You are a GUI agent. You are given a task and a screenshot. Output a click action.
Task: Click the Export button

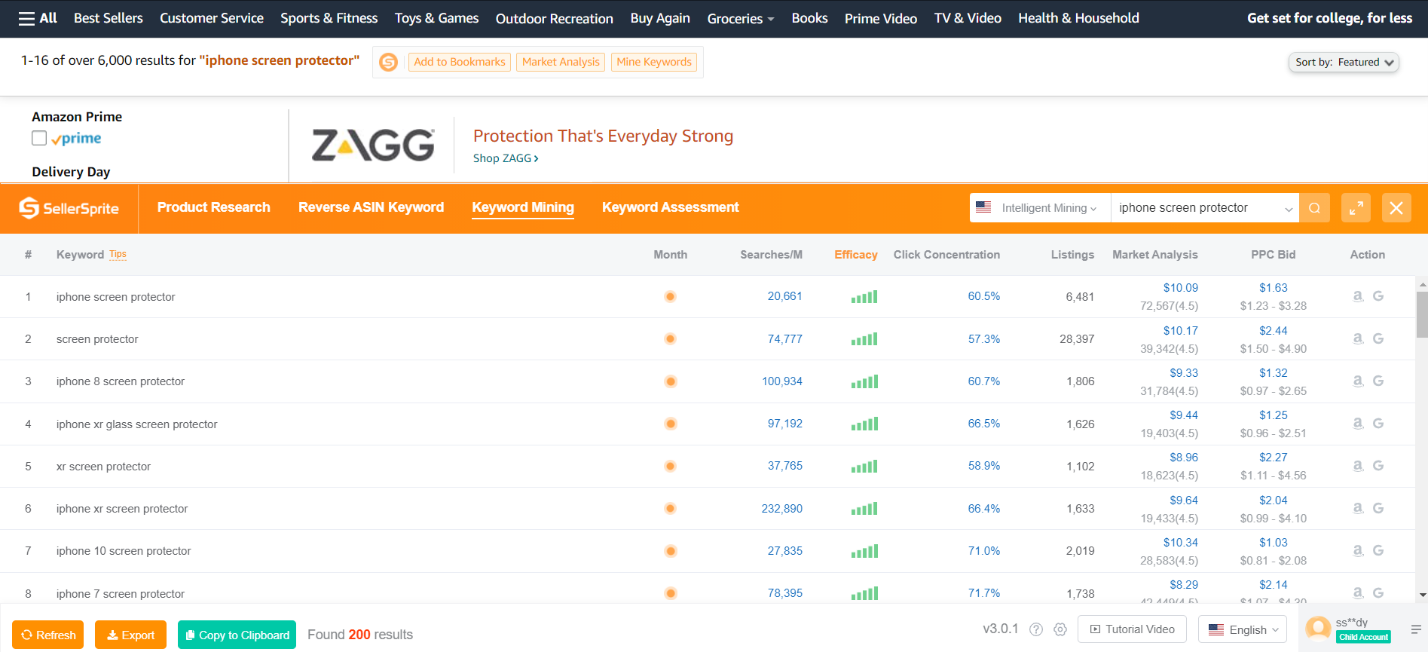pyautogui.click(x=131, y=635)
